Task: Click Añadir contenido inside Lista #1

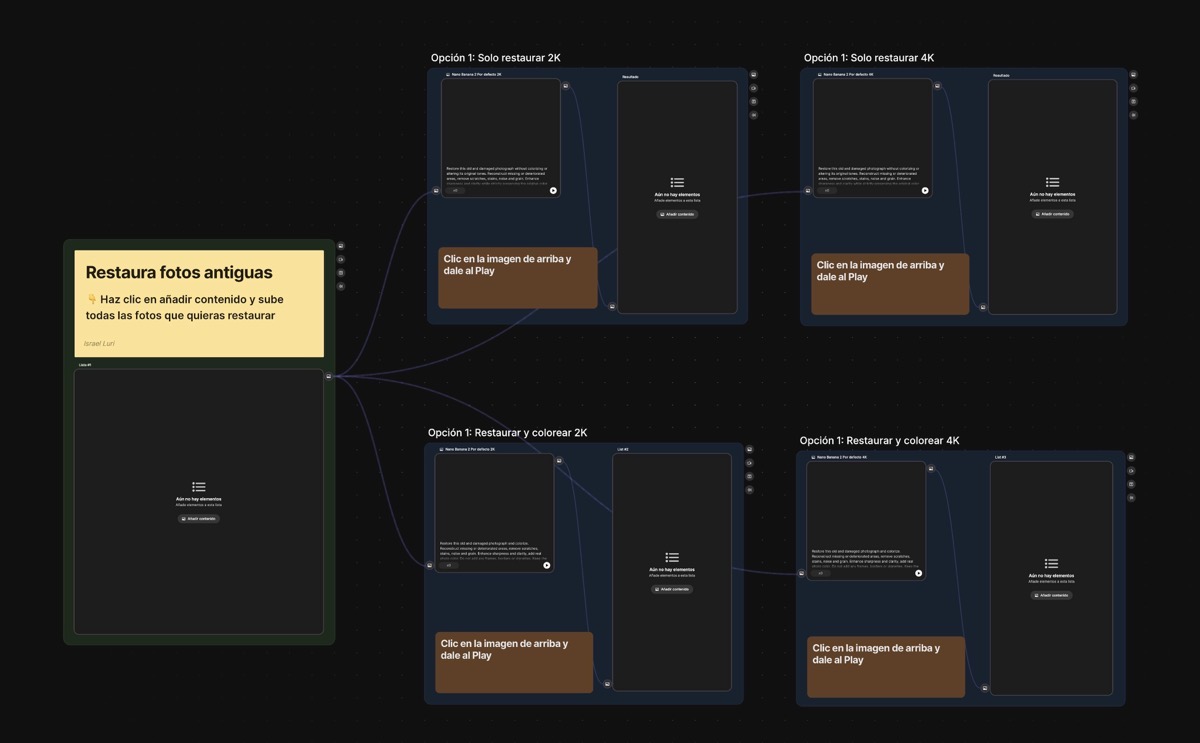Action: [x=197, y=518]
